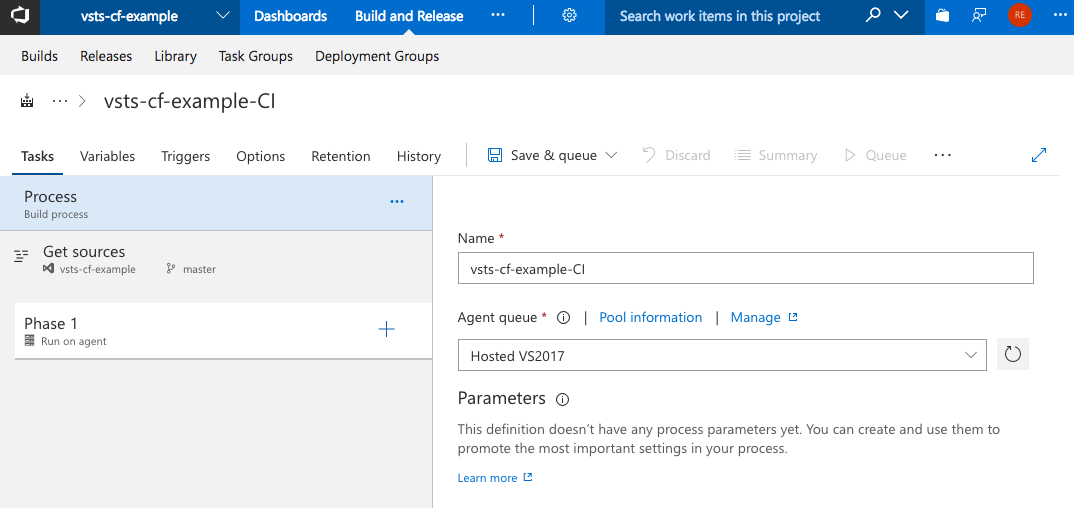Open the settings gear icon
1074x508 pixels.
tap(569, 16)
